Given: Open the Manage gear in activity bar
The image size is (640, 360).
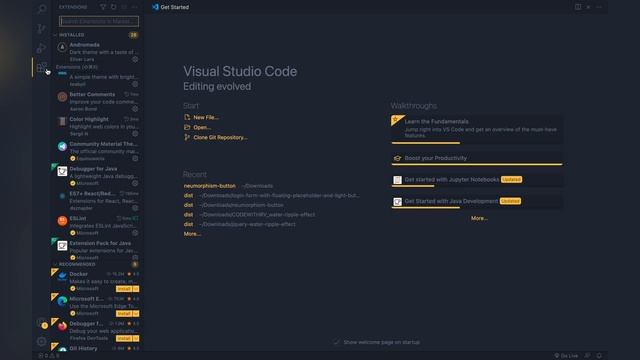Looking at the screenshot, I should pos(41,341).
